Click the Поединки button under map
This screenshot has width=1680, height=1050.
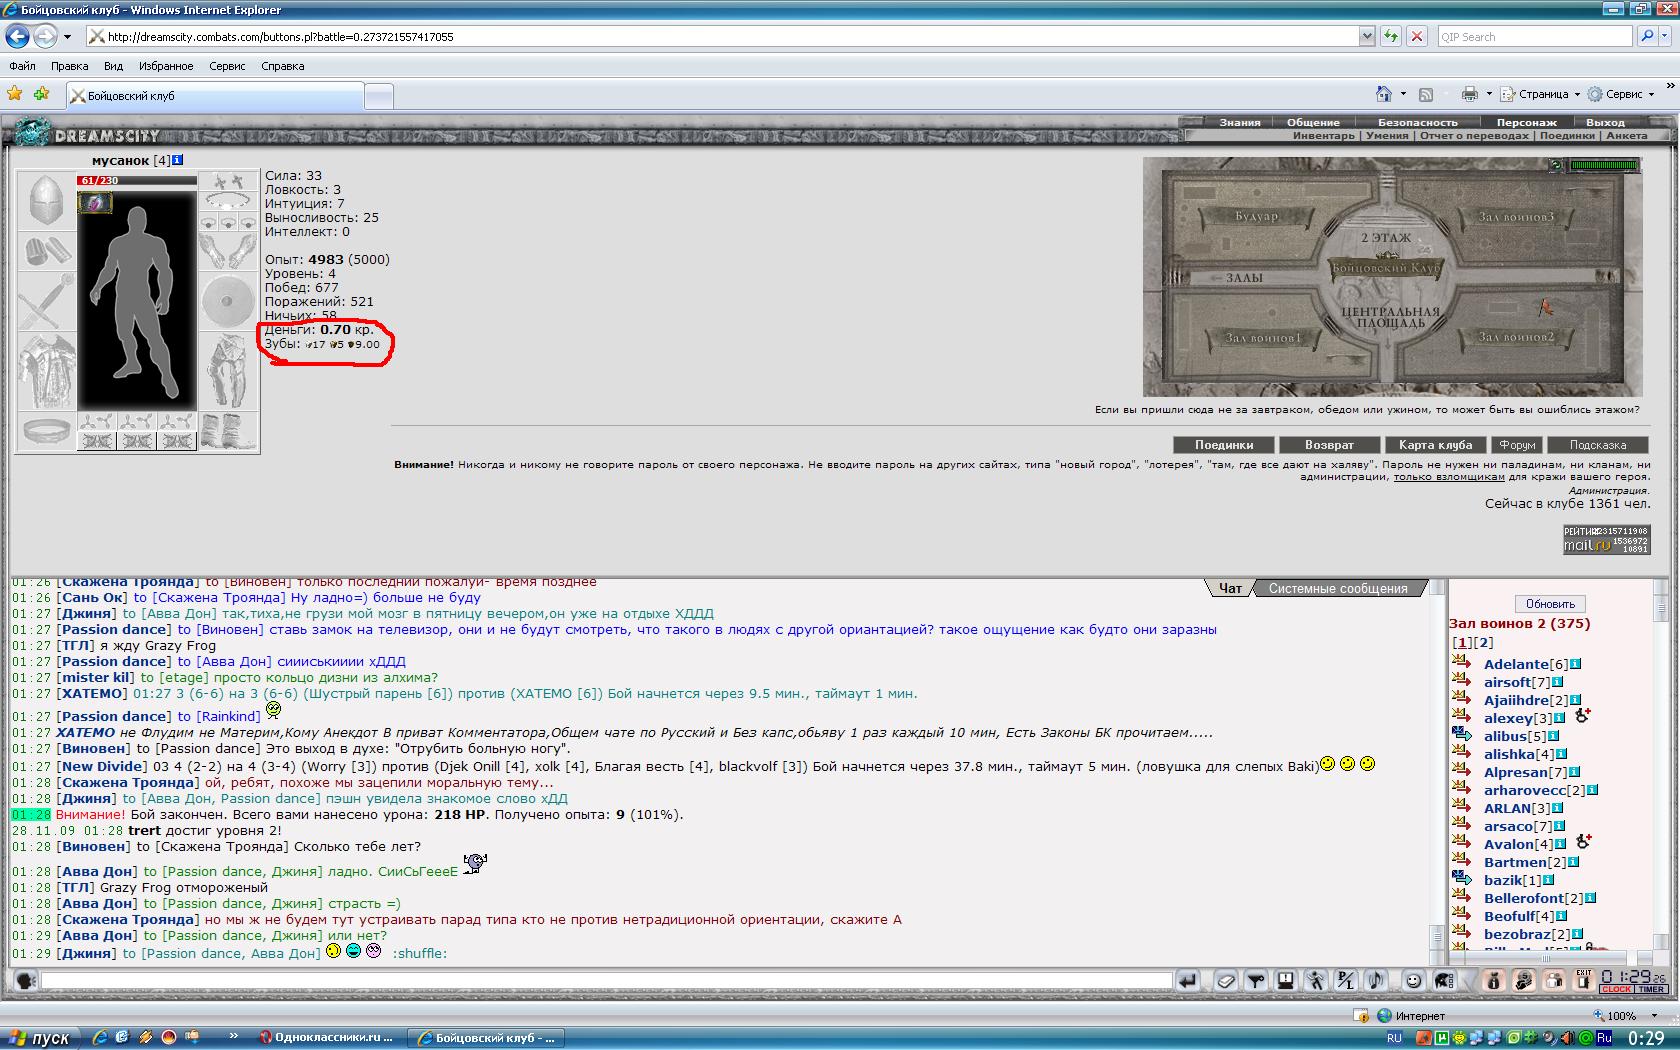(1224, 445)
